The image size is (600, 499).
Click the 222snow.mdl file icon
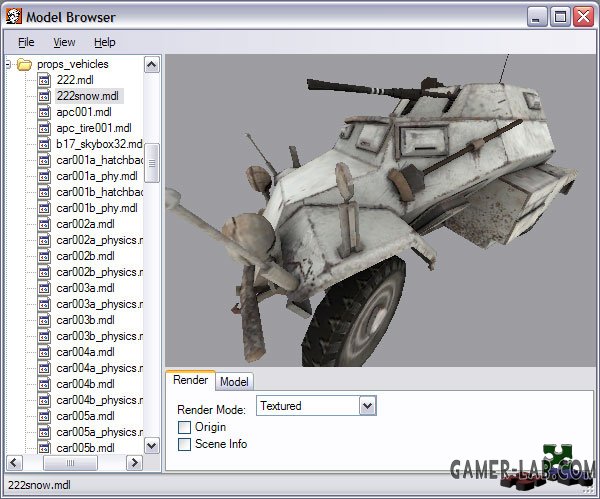44,96
